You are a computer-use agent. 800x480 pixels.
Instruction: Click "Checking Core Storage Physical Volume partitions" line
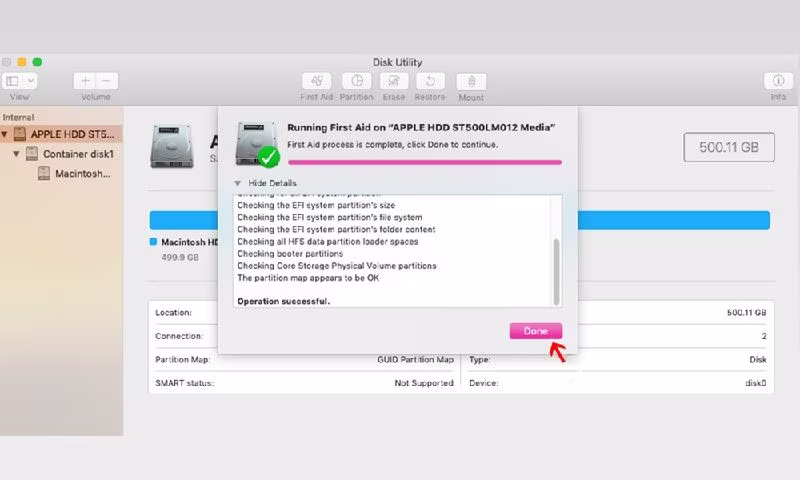(337, 266)
